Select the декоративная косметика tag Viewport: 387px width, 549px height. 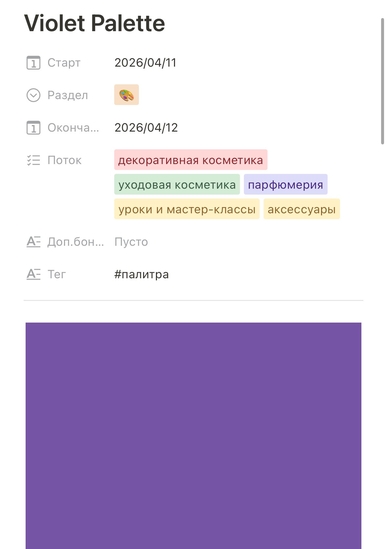pyautogui.click(x=191, y=160)
